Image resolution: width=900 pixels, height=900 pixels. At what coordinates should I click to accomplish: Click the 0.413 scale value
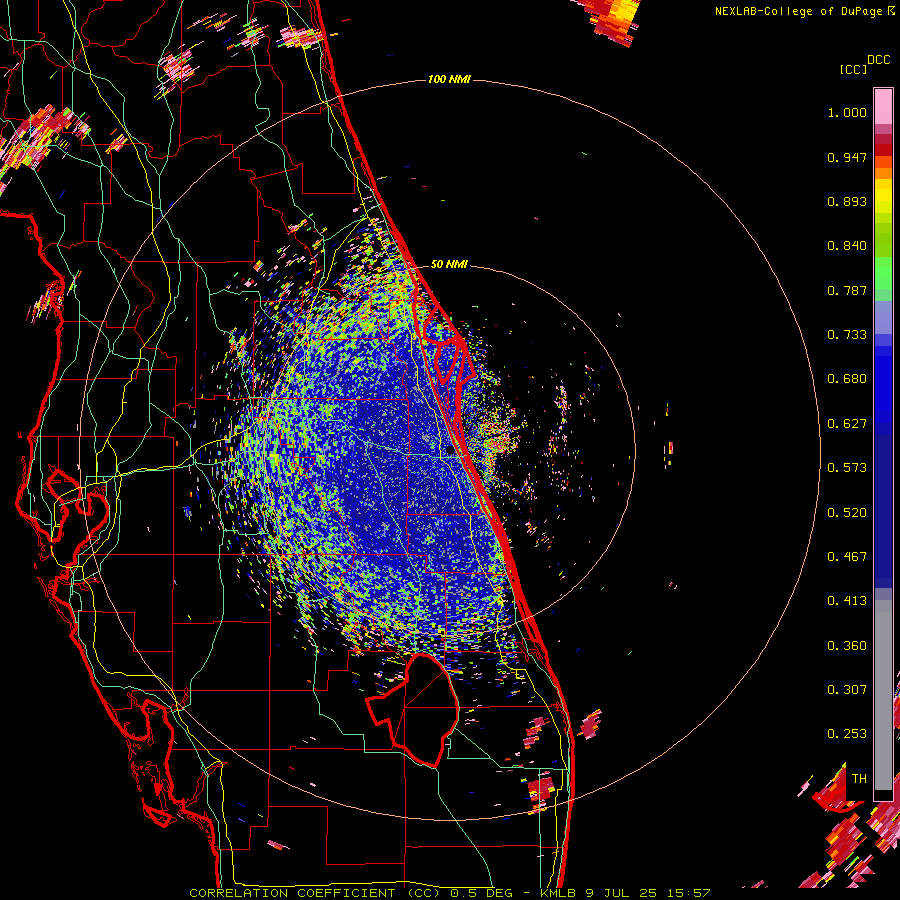[847, 601]
